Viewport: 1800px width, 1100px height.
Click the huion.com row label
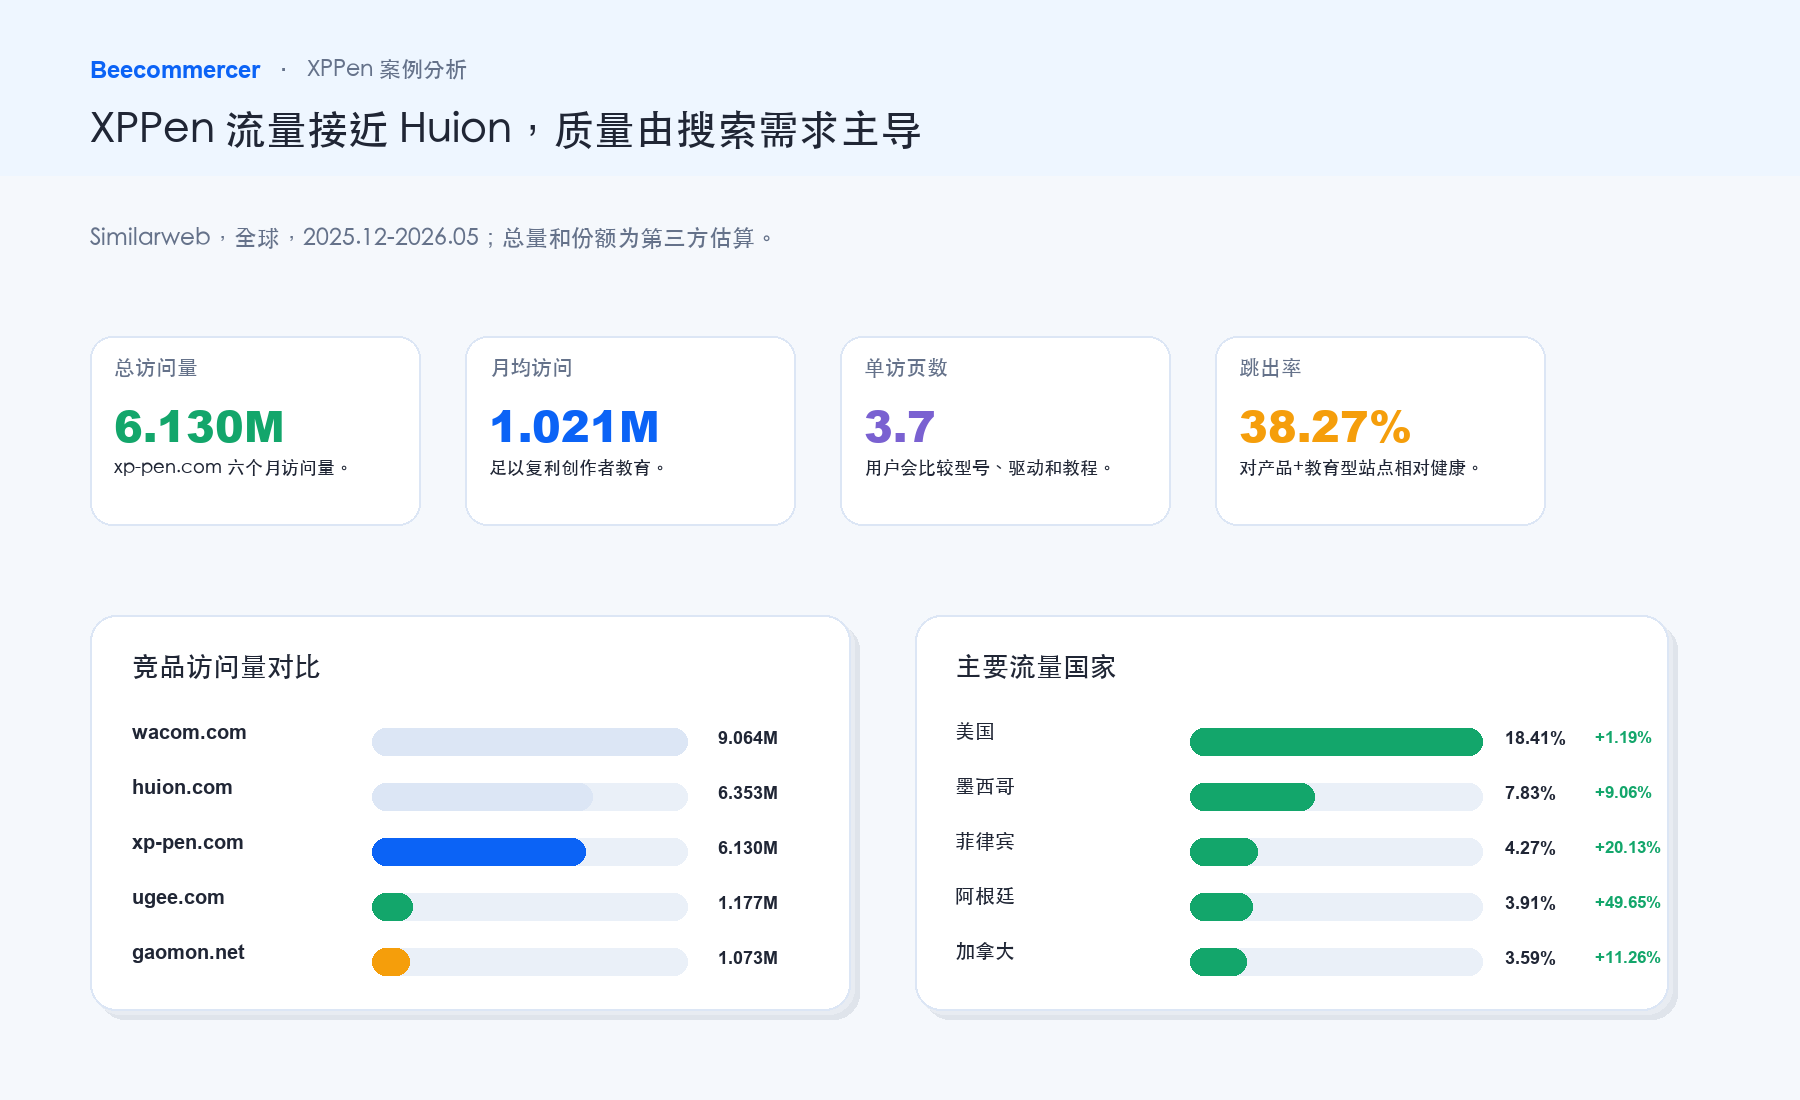click(182, 787)
